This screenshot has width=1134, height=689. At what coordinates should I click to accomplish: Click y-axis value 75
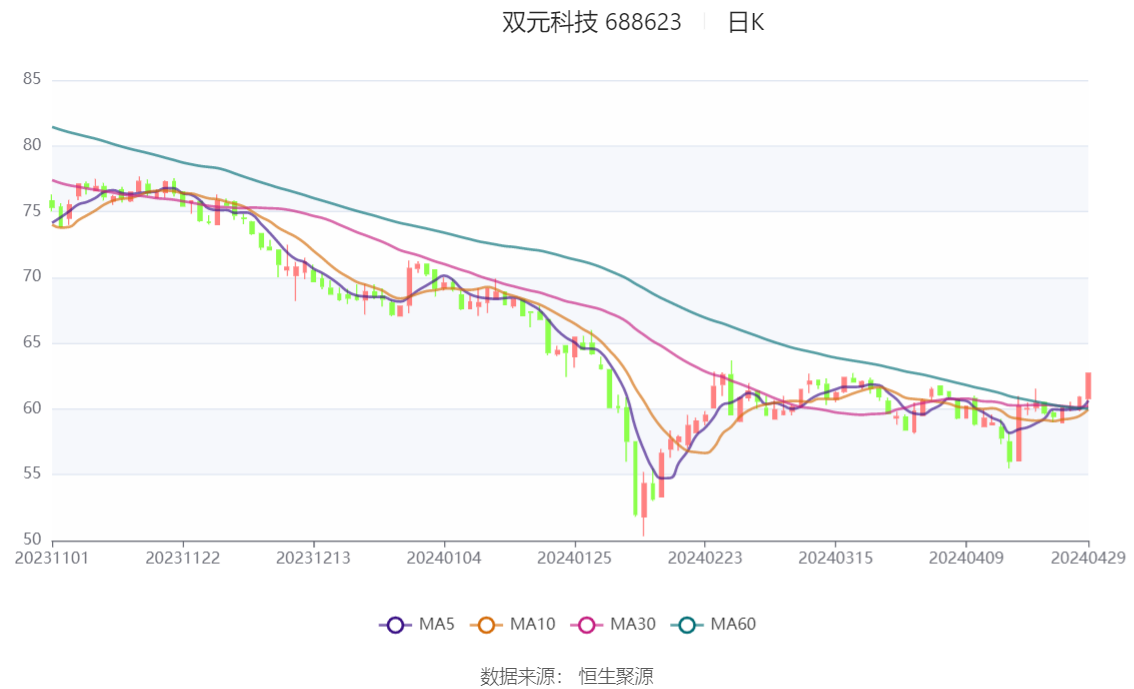[x=32, y=210]
